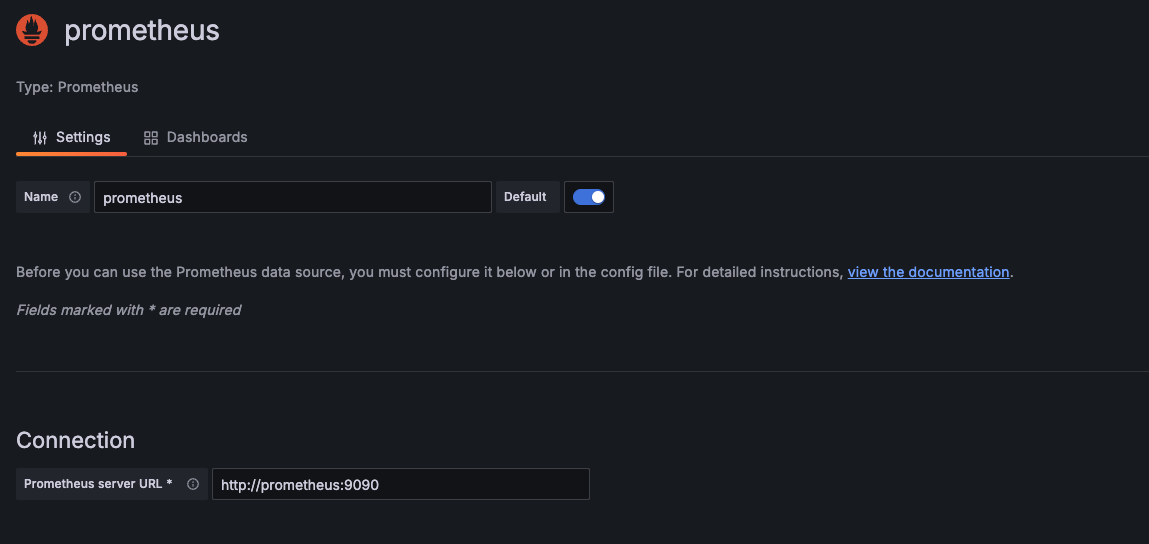Click info icon beside Prometheus server URL
This screenshot has width=1149, height=544.
tap(193, 484)
